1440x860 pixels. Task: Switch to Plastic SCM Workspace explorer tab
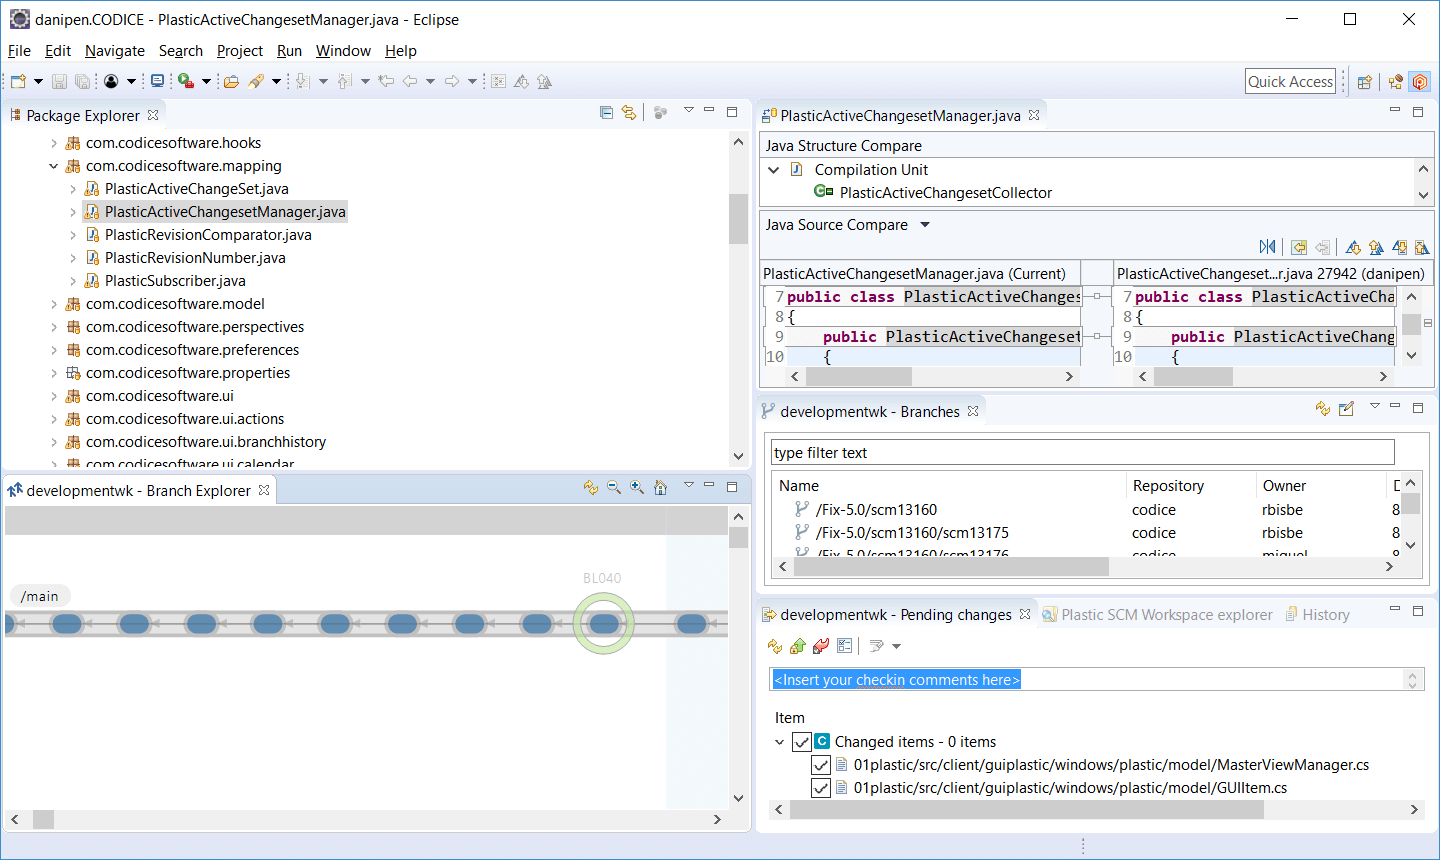coord(1158,615)
